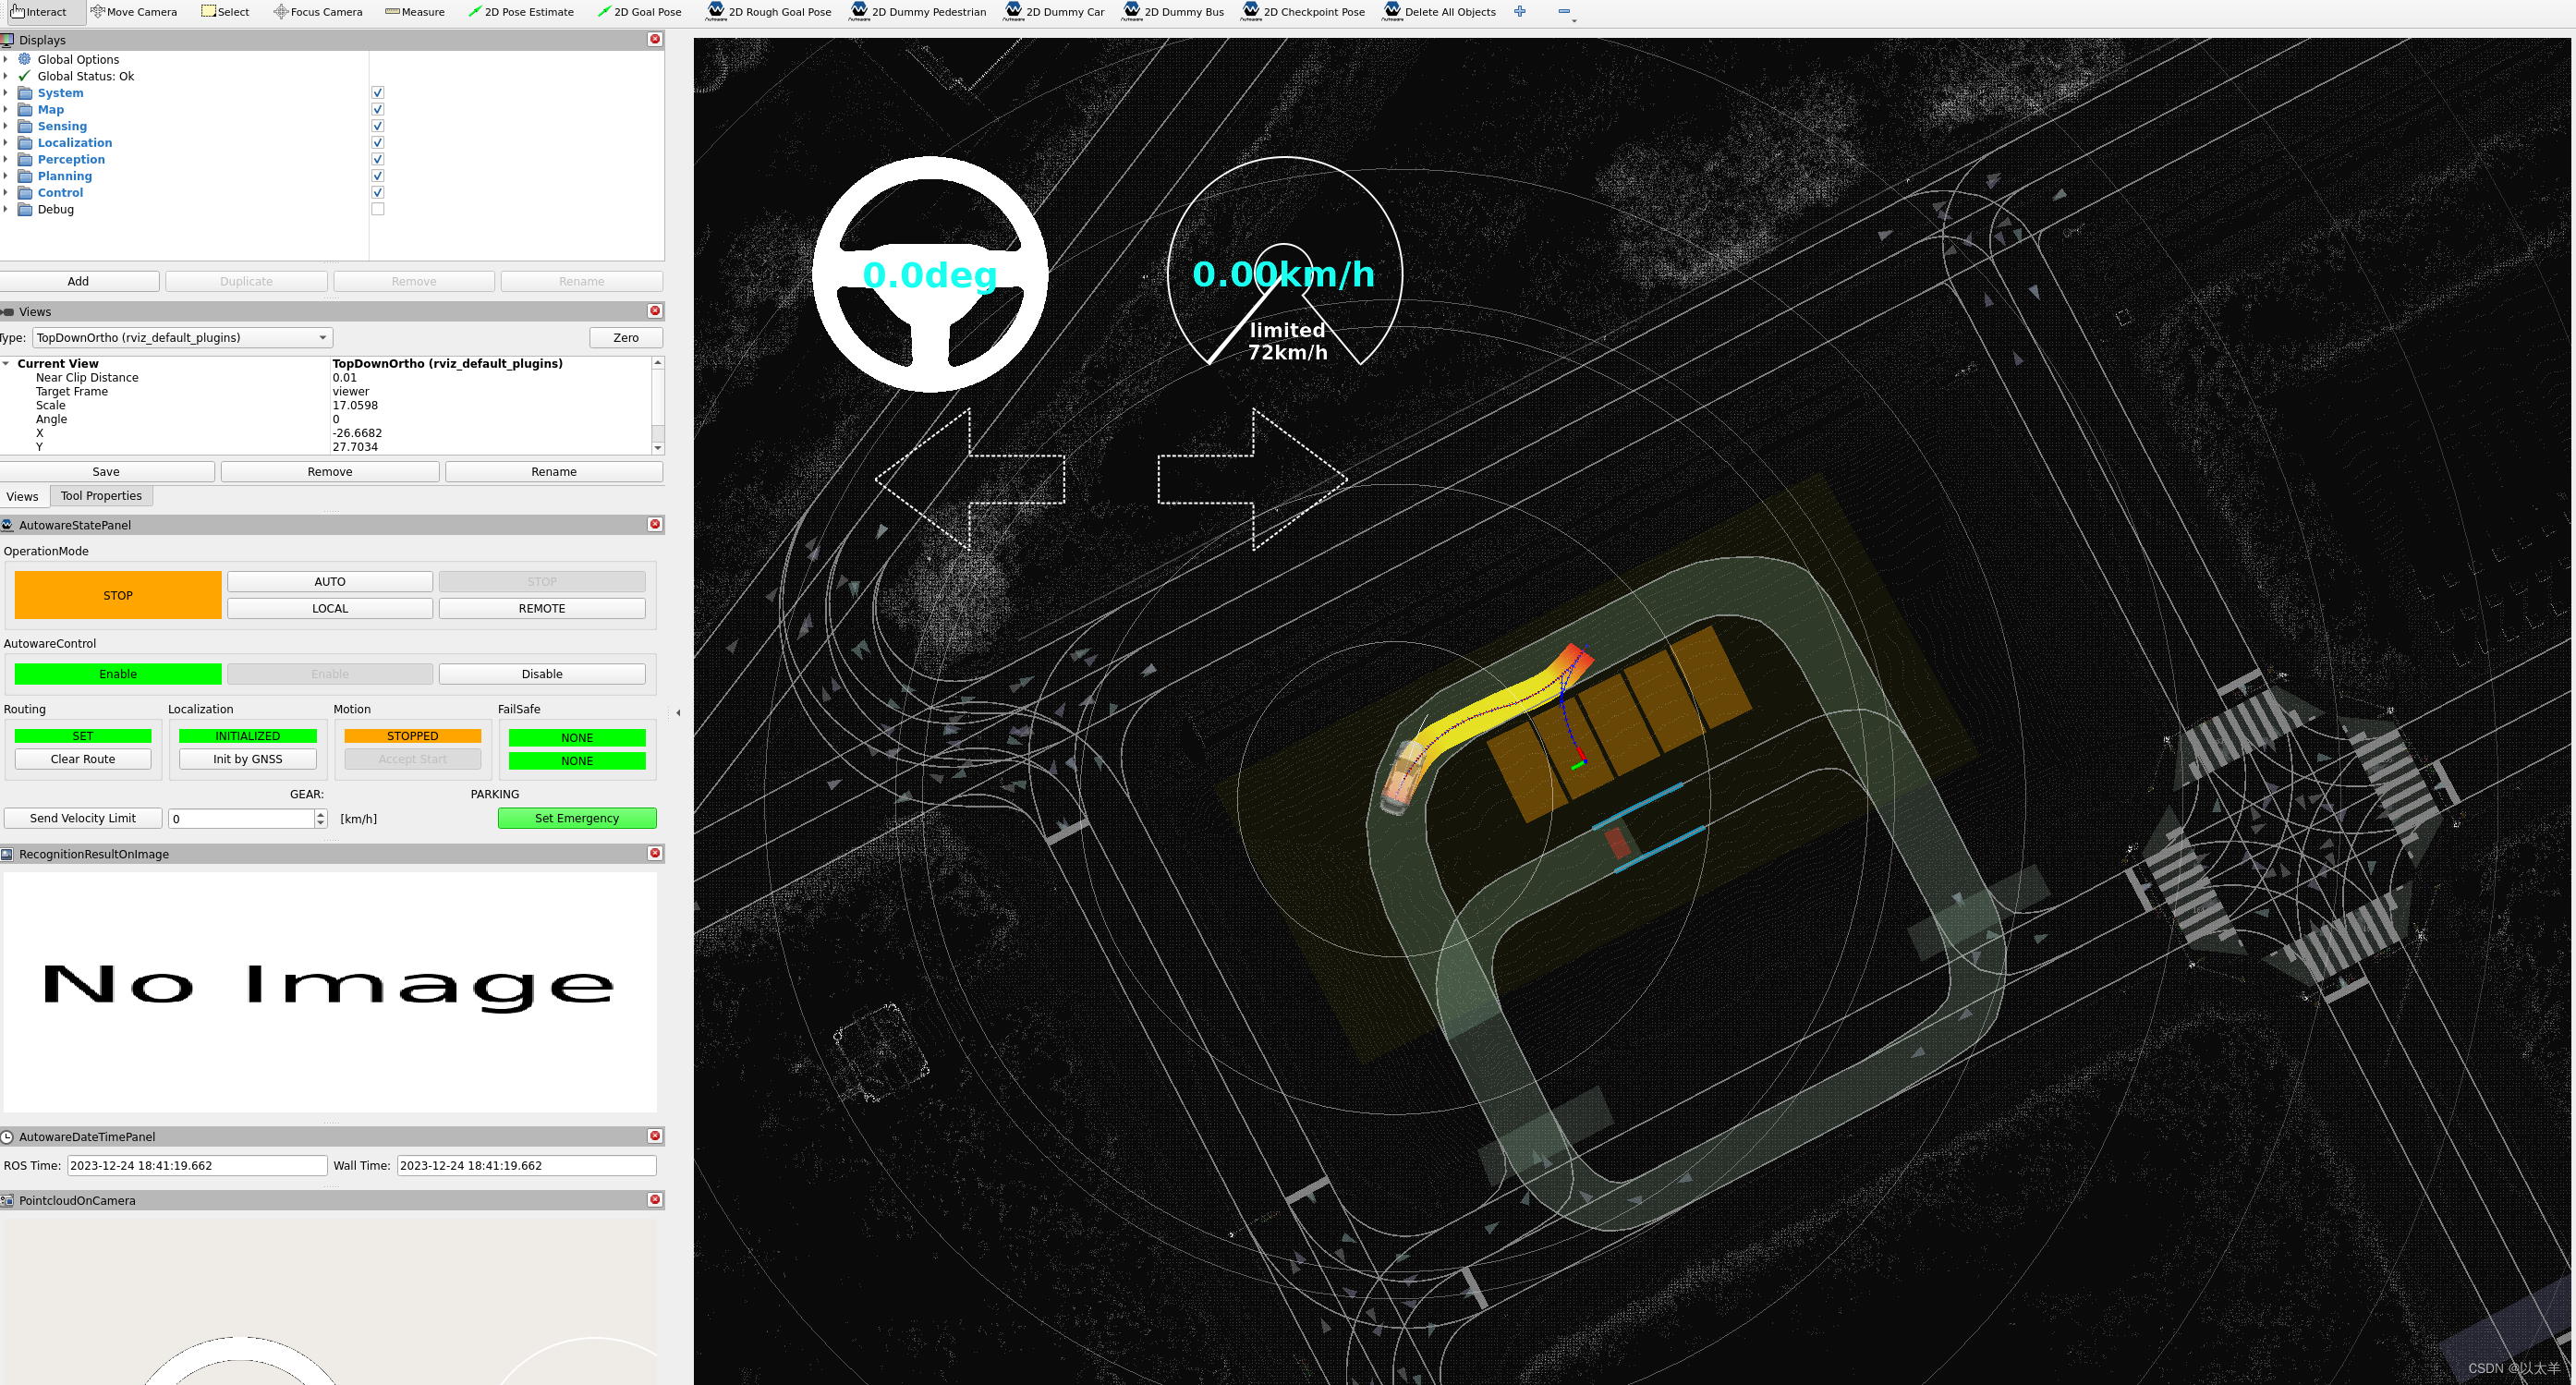Close the AutowareStatePanel
The height and width of the screenshot is (1385, 2576).
click(x=655, y=524)
